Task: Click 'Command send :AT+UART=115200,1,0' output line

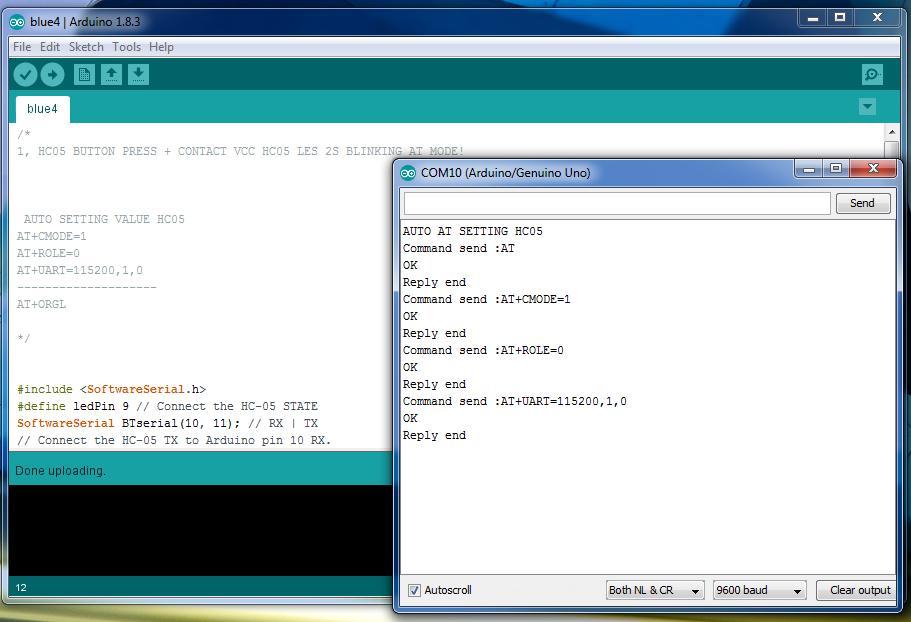Action: (514, 401)
